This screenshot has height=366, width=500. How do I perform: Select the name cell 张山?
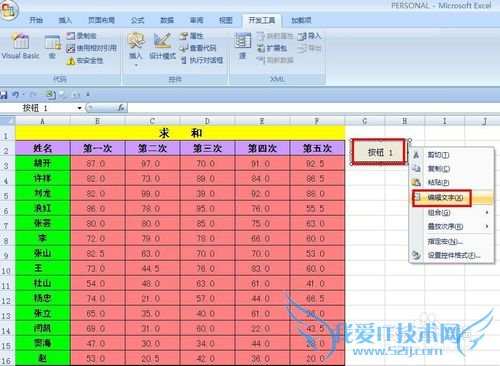pyautogui.click(x=43, y=253)
